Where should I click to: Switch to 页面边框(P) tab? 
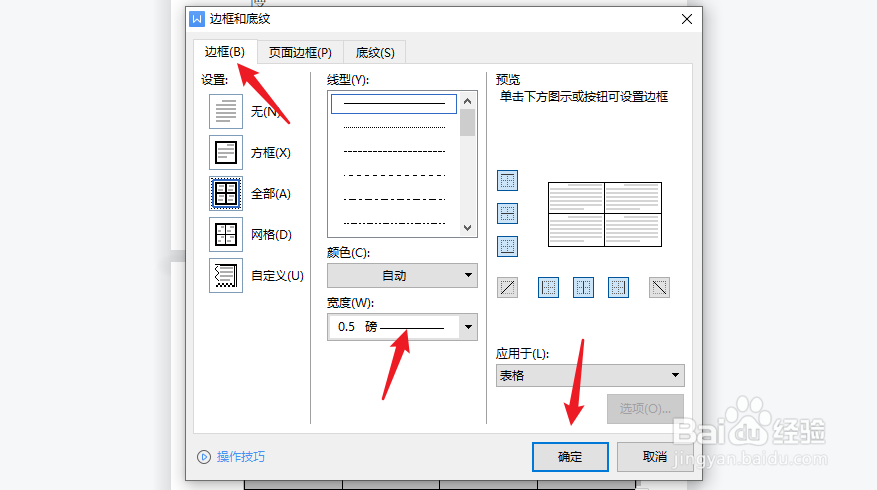300,53
